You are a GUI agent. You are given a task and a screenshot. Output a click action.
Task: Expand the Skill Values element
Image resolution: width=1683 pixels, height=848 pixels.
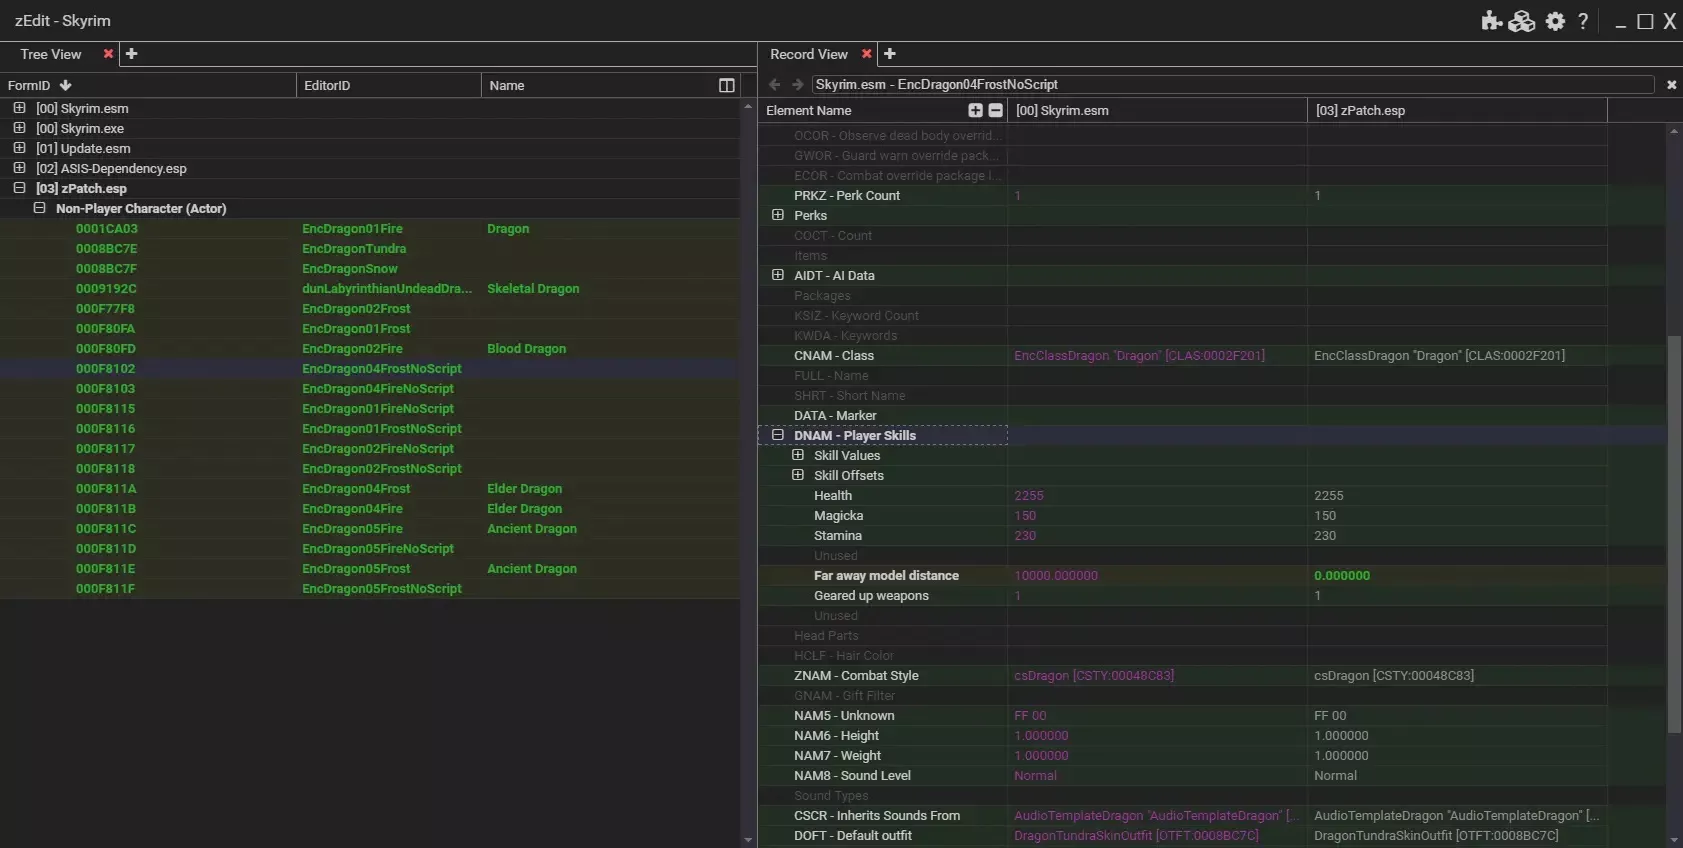[798, 455]
